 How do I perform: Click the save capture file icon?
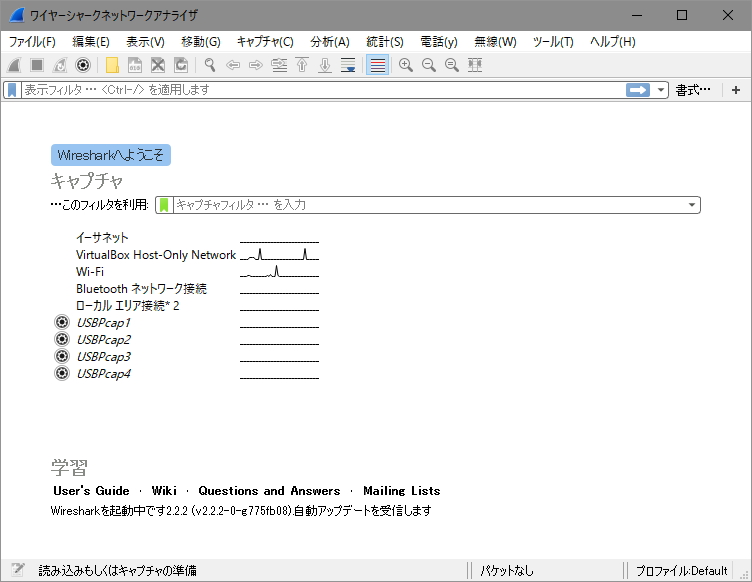135,65
